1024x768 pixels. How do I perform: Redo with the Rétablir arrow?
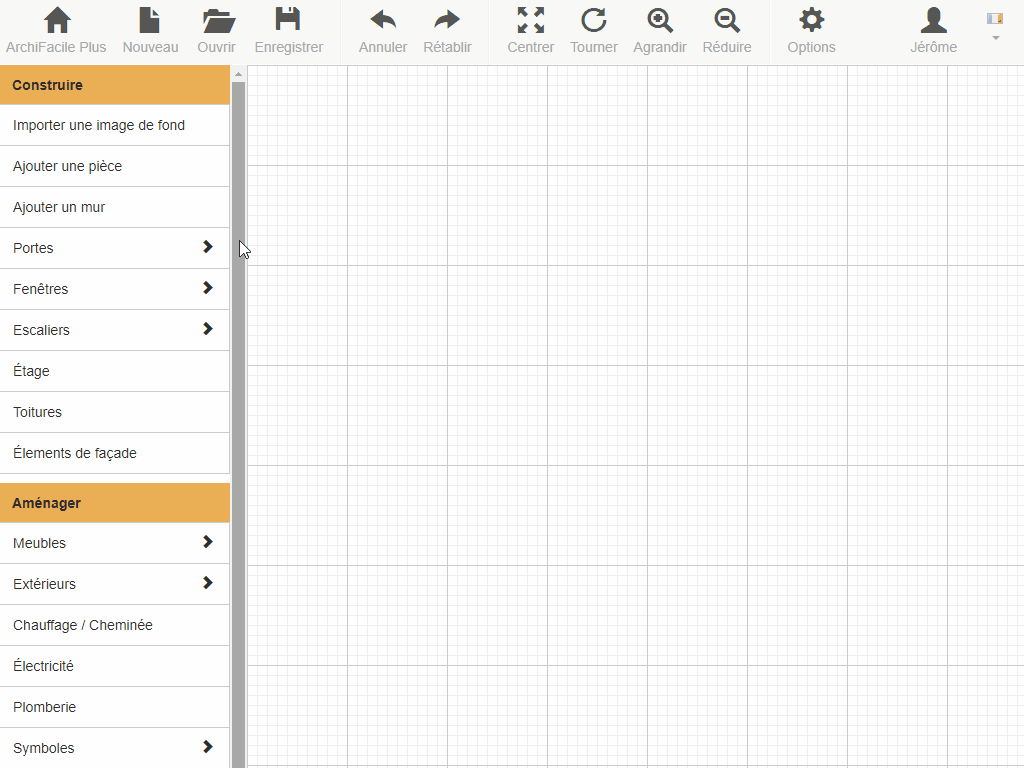pos(447,30)
